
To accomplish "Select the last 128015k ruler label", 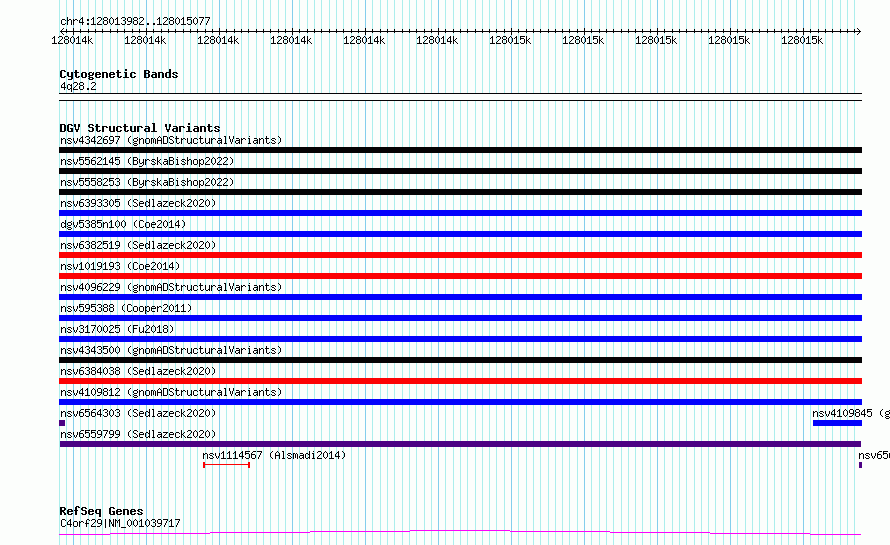I will click(801, 40).
